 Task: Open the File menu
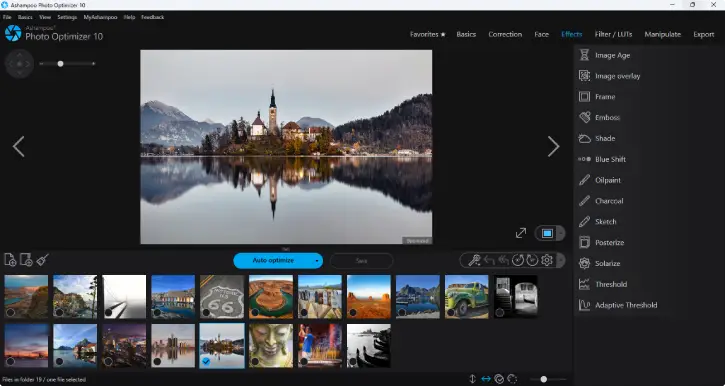[x=7, y=17]
